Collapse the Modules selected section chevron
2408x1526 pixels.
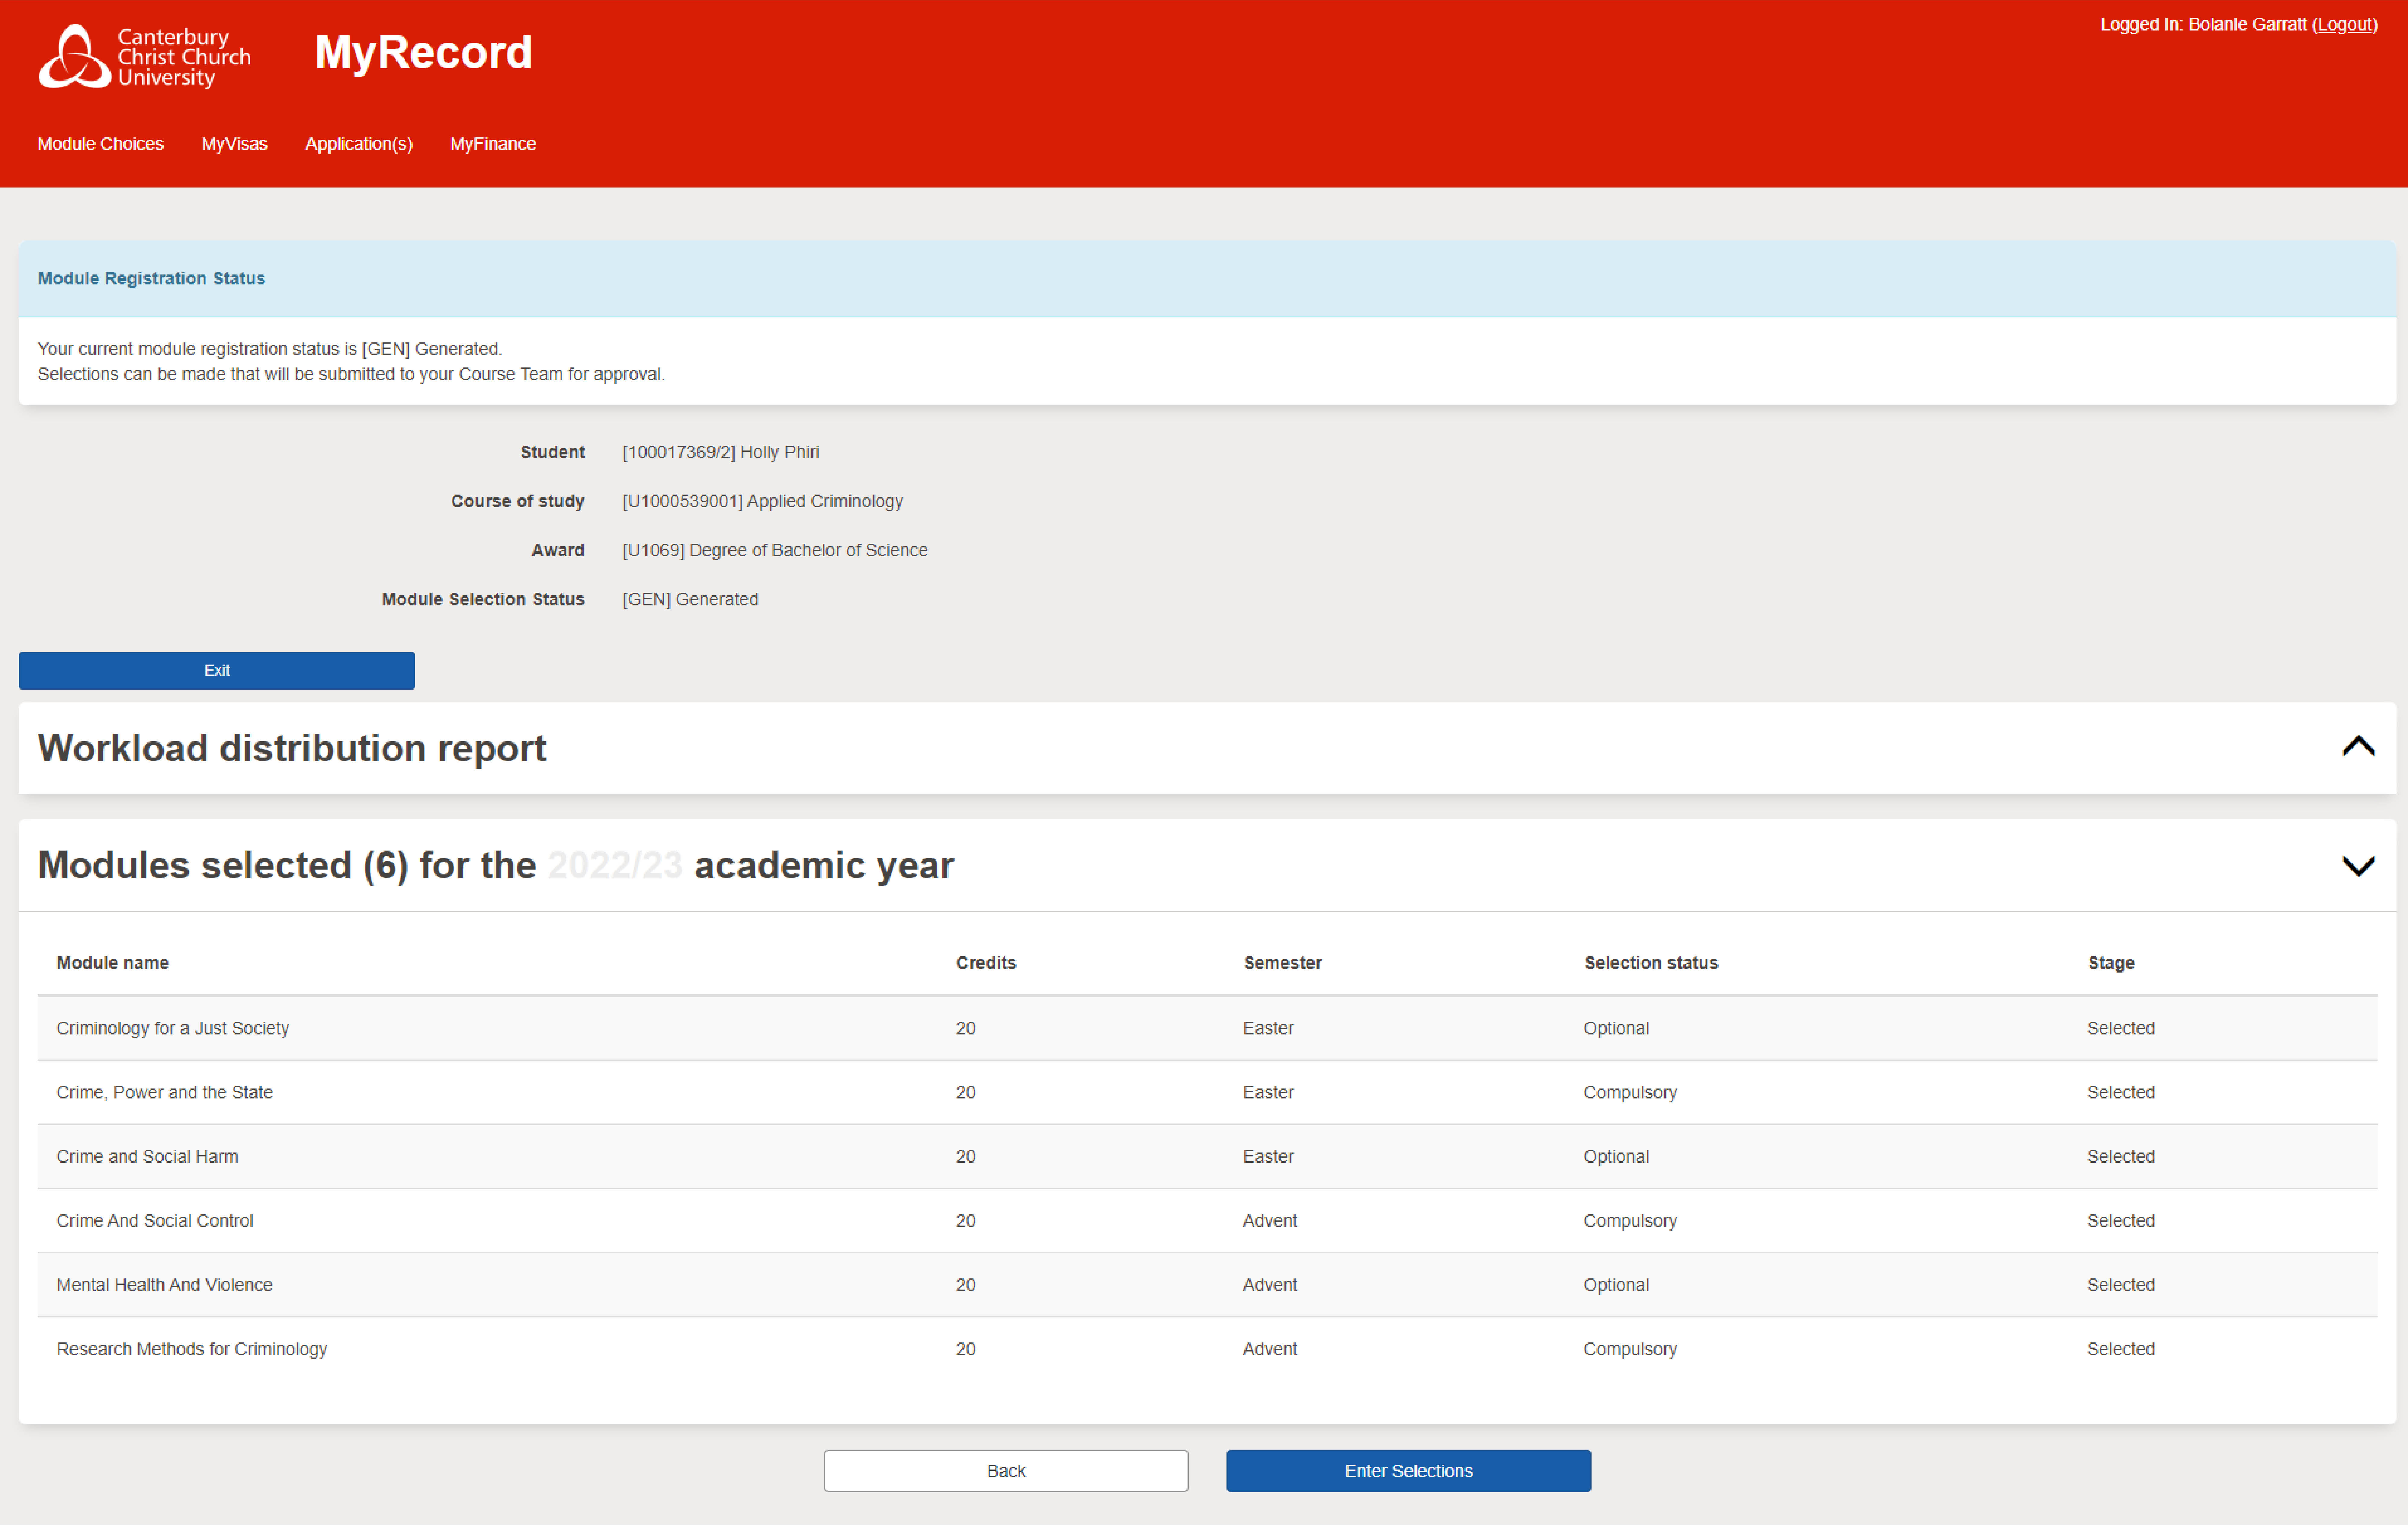click(x=2358, y=866)
